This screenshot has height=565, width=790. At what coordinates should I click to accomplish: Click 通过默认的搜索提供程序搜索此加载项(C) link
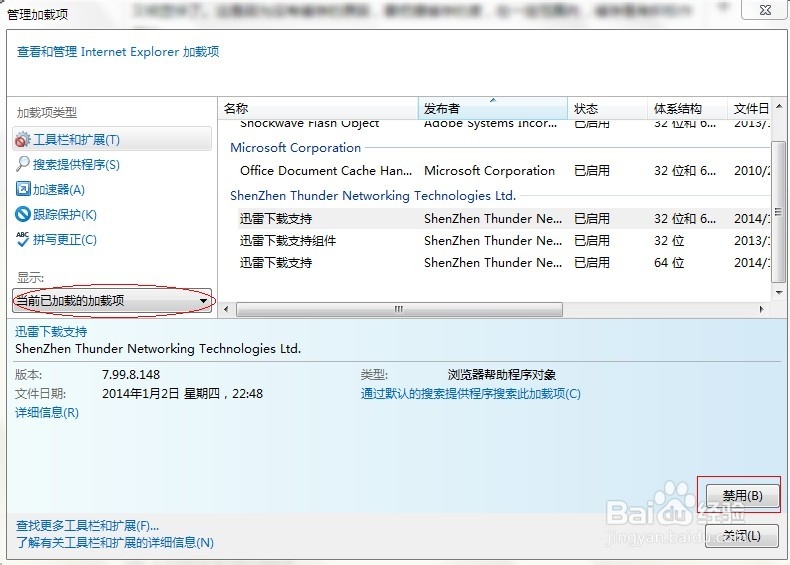(471, 394)
